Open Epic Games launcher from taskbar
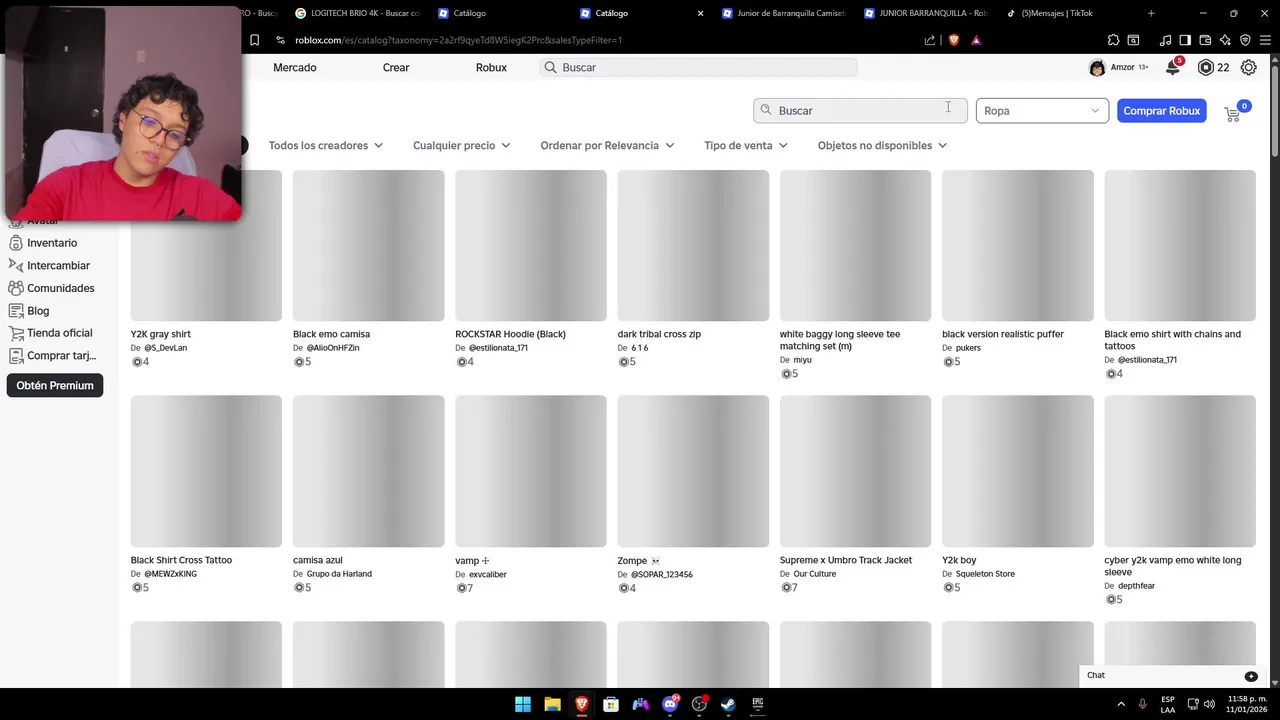The width and height of the screenshot is (1280, 720). point(758,704)
